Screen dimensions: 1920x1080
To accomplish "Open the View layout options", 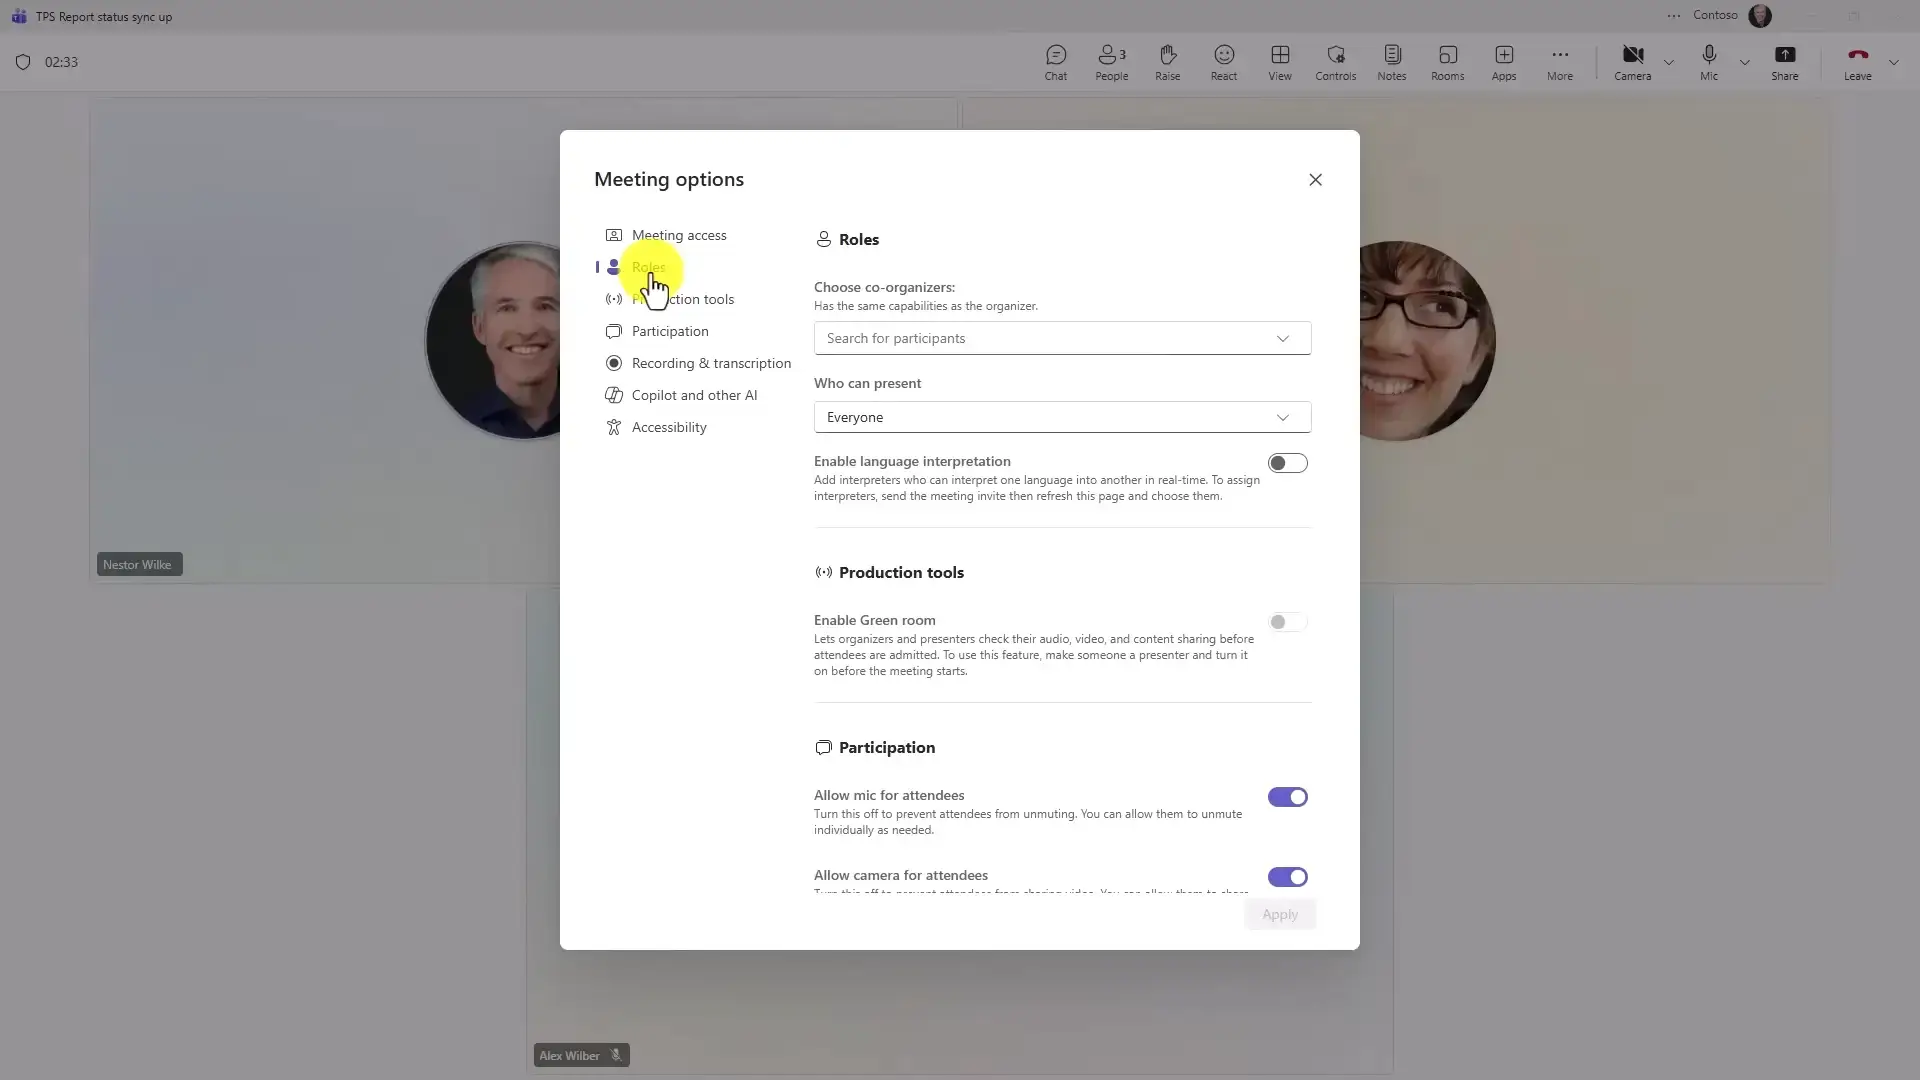I will 1280,62.
